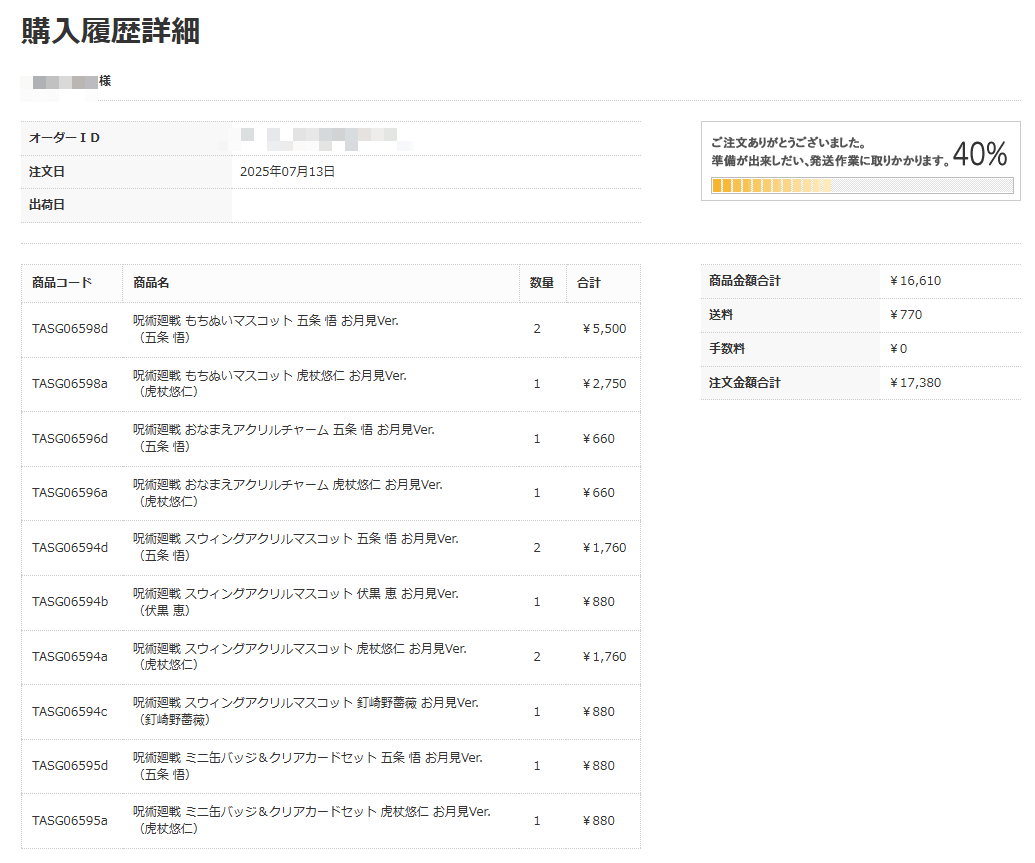The width and height of the screenshot is (1035, 863).
Task: Click quantity 1 in the TASG06598a row
Action: (537, 384)
